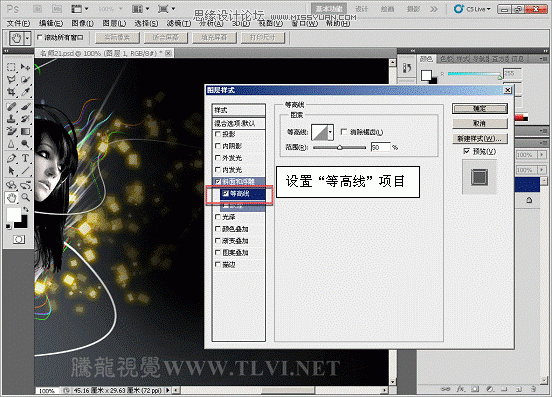Select the Pen tool
The image size is (552, 397).
[11, 158]
